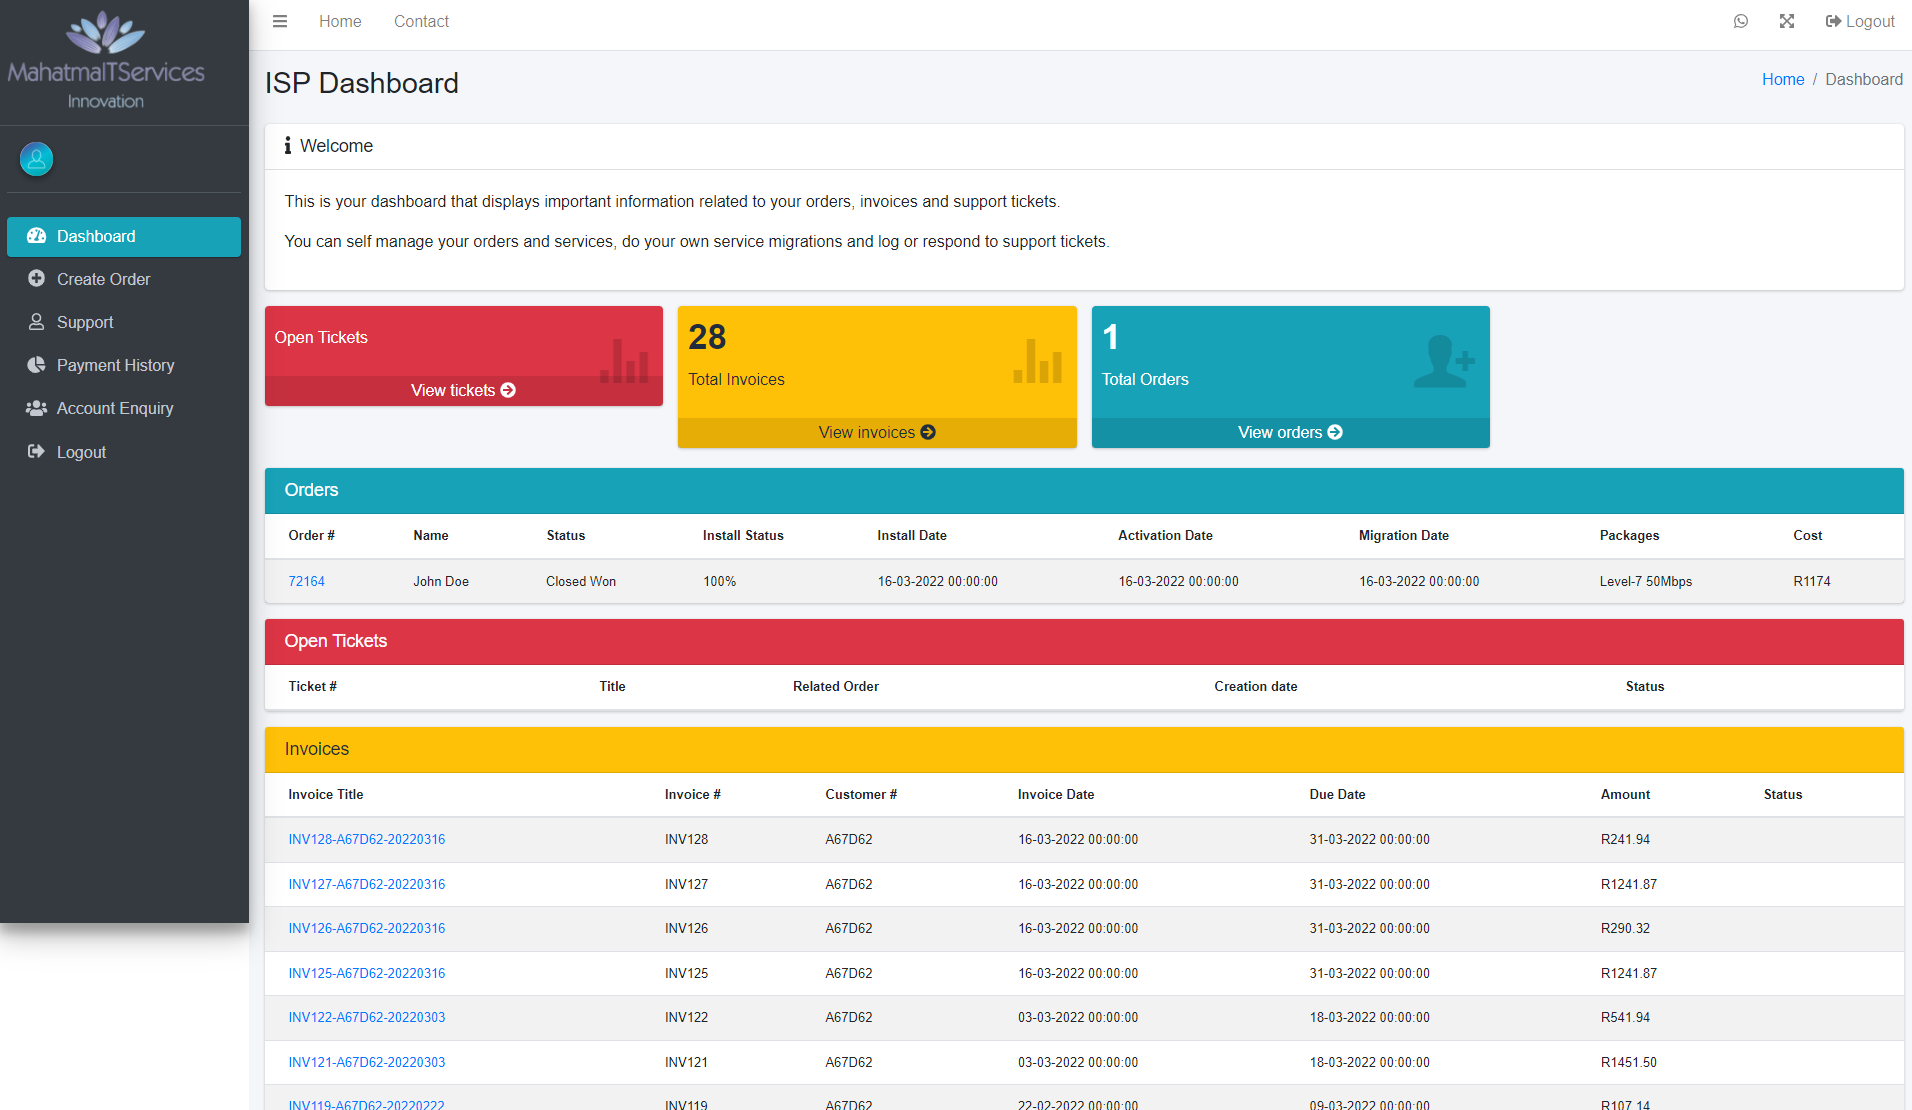The width and height of the screenshot is (1912, 1110).
Task: Select Account Enquiry in the sidebar
Action: pos(115,408)
